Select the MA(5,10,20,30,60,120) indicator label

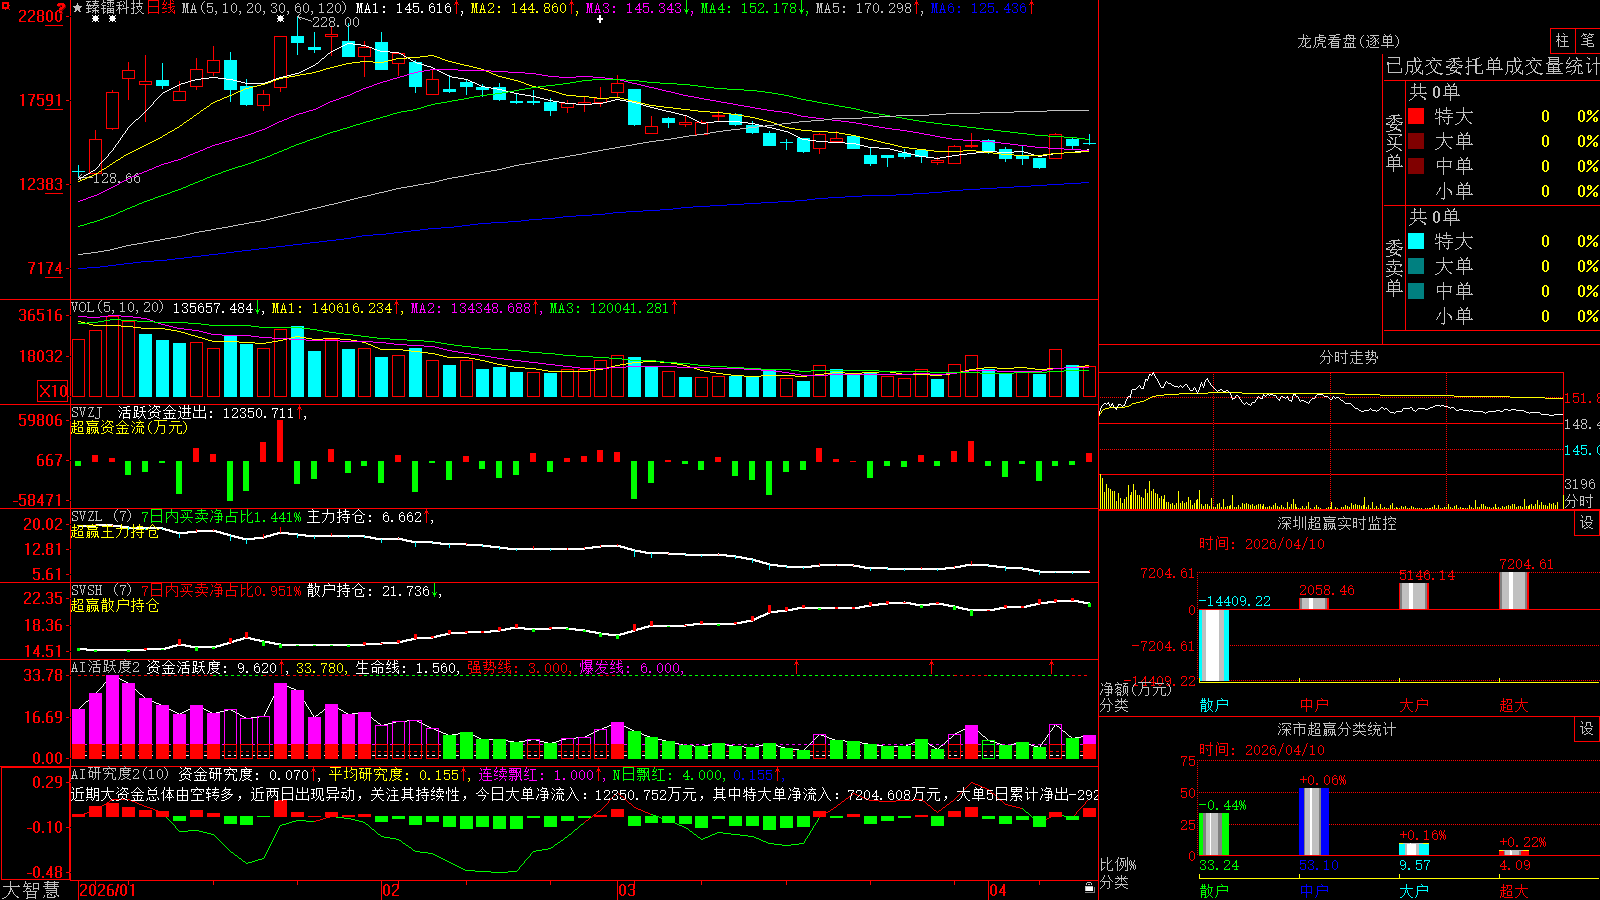pyautogui.click(x=264, y=8)
